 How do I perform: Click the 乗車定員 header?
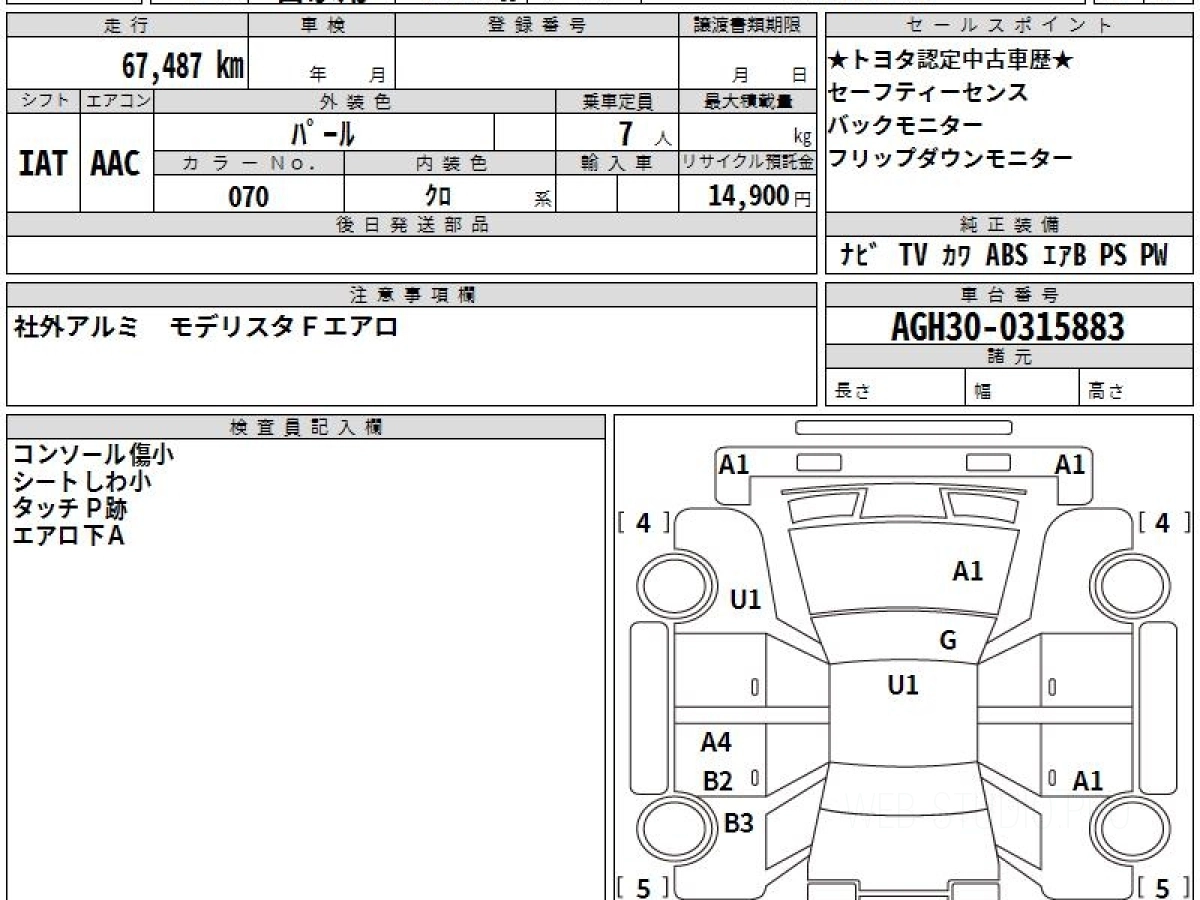[617, 101]
